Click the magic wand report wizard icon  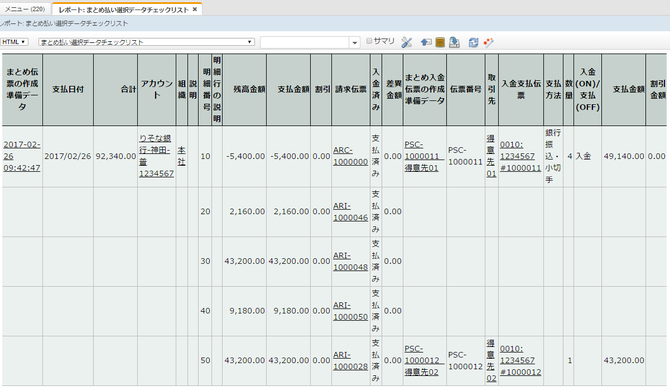(488, 42)
